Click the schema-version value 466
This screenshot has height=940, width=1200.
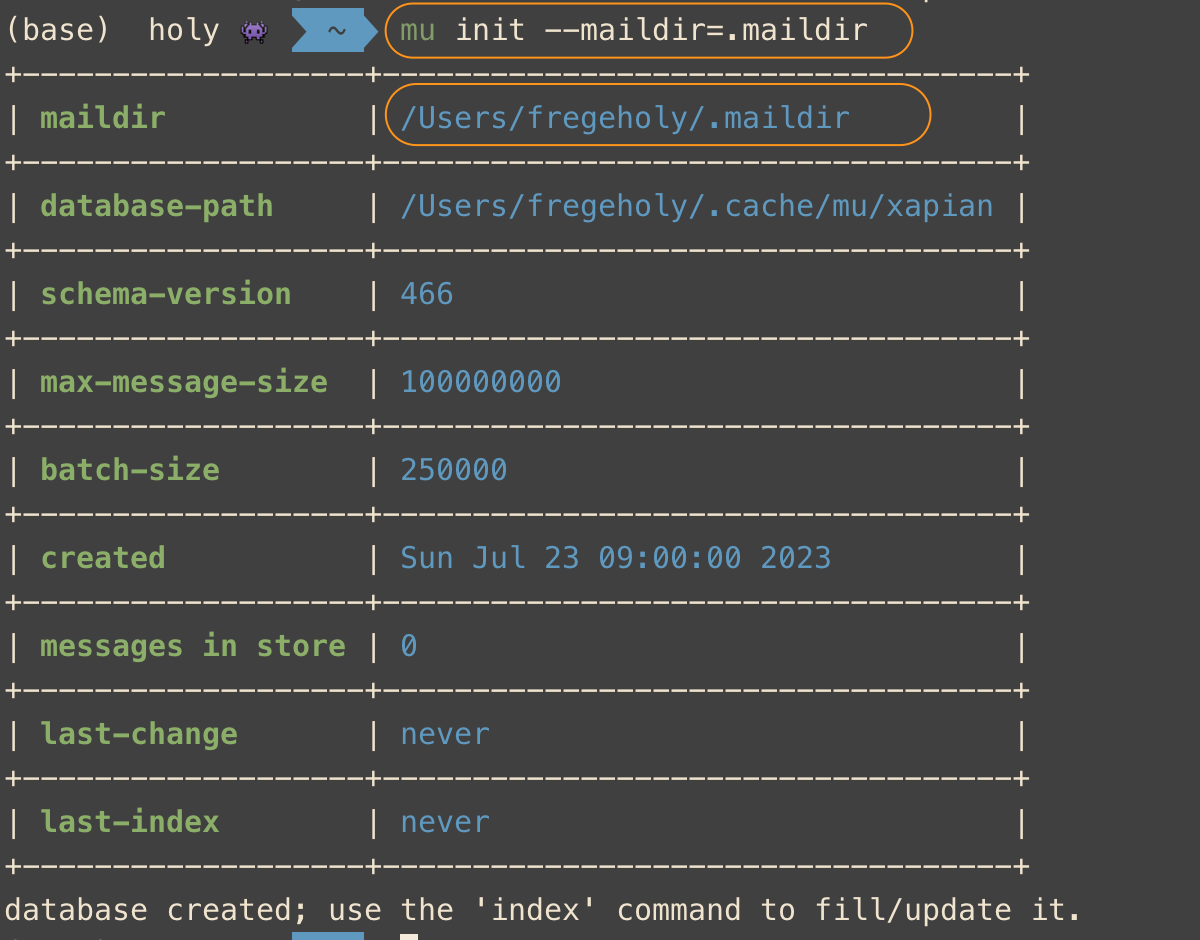(x=427, y=294)
